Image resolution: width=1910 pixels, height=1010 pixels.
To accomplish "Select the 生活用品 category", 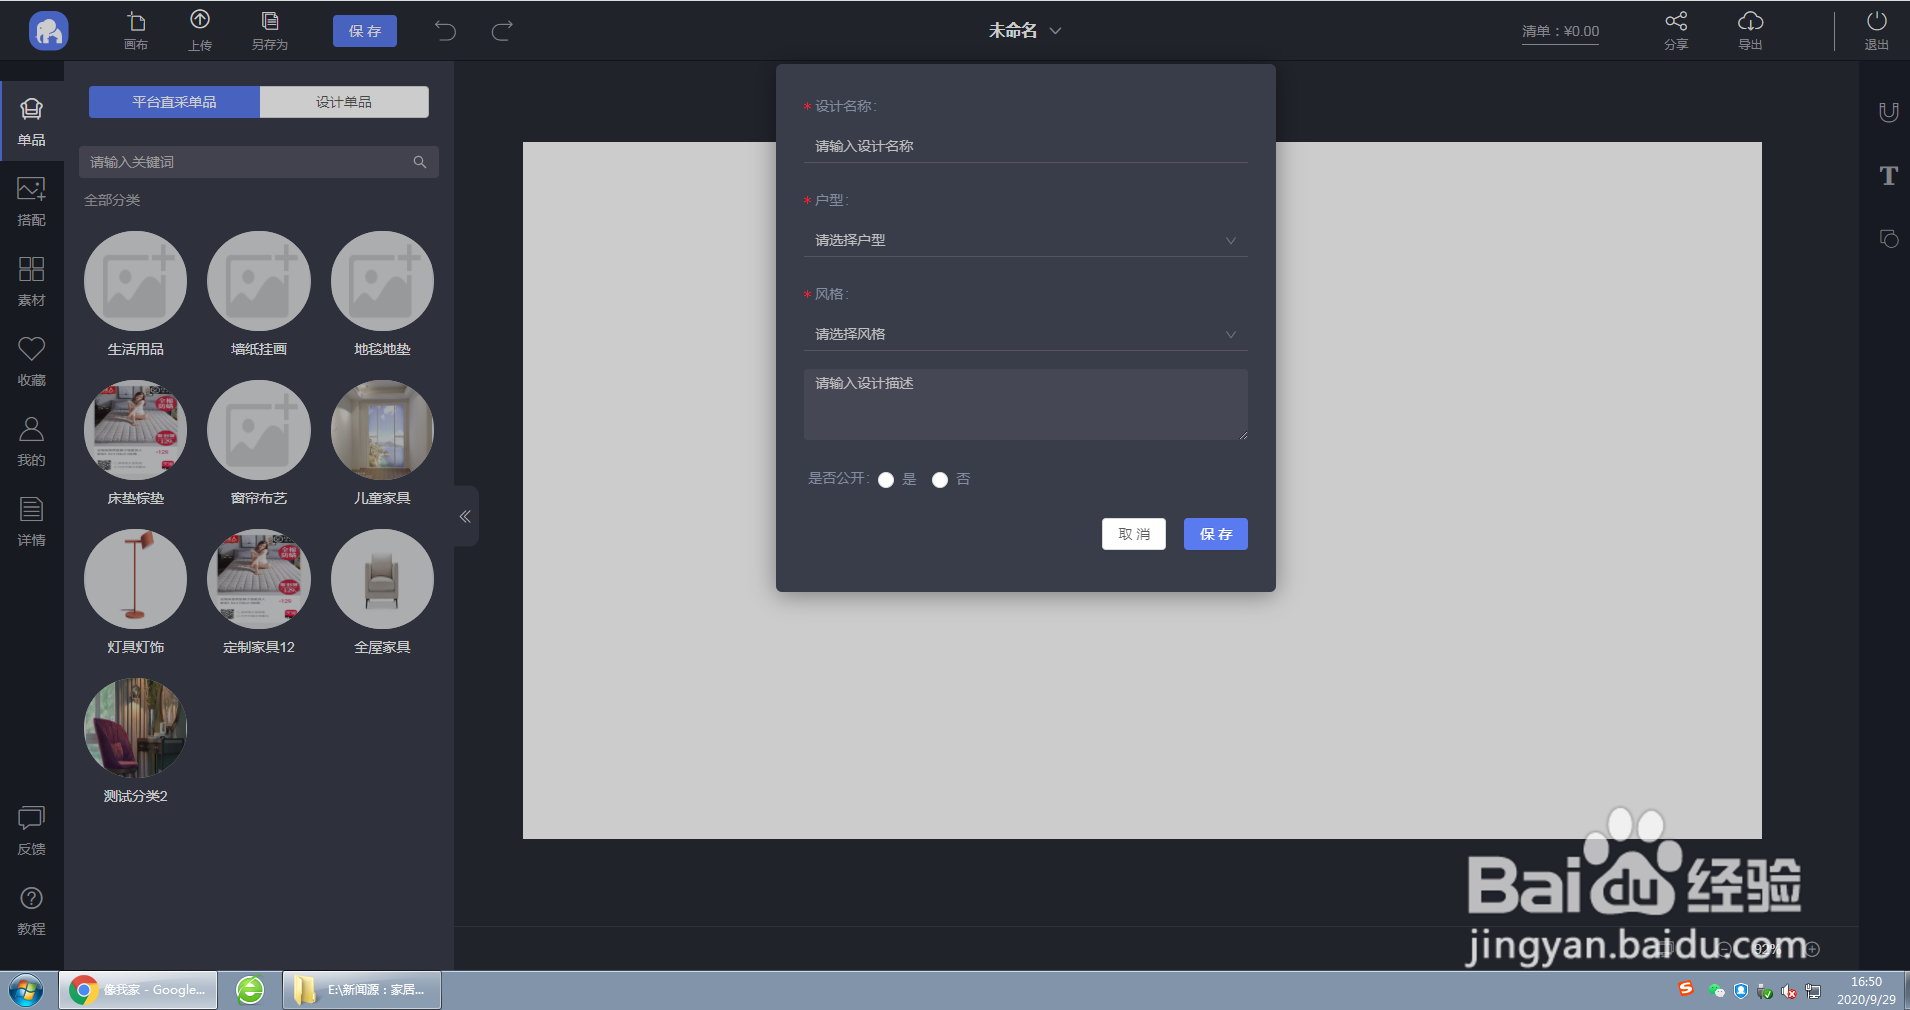I will coord(136,294).
